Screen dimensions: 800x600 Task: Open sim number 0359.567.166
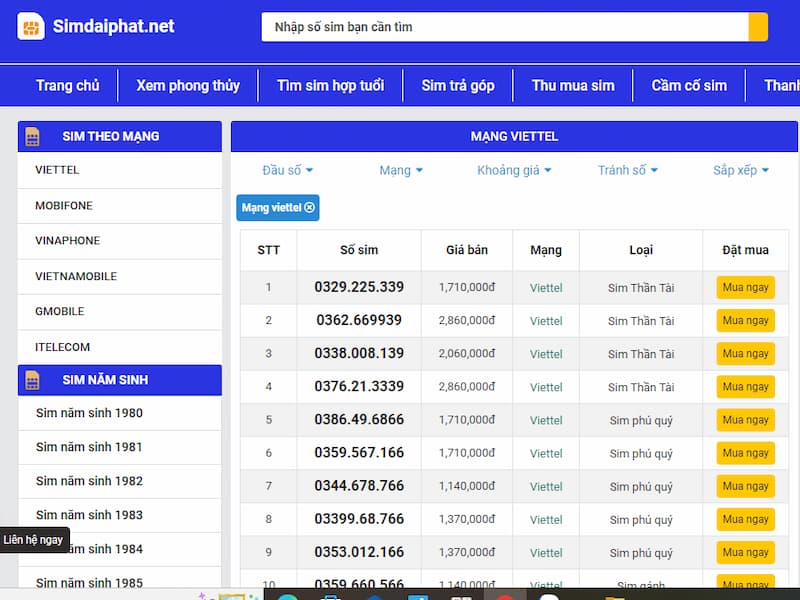coord(359,453)
